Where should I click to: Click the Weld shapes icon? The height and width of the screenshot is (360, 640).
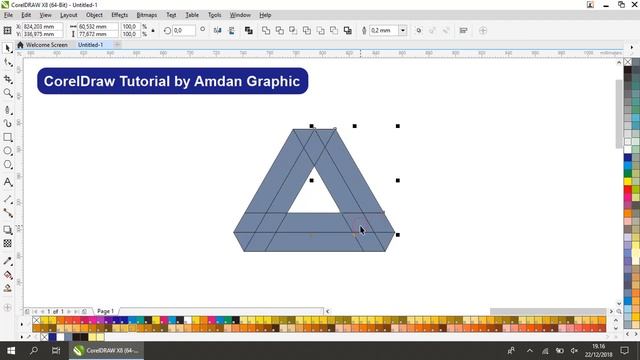click(x=266, y=30)
